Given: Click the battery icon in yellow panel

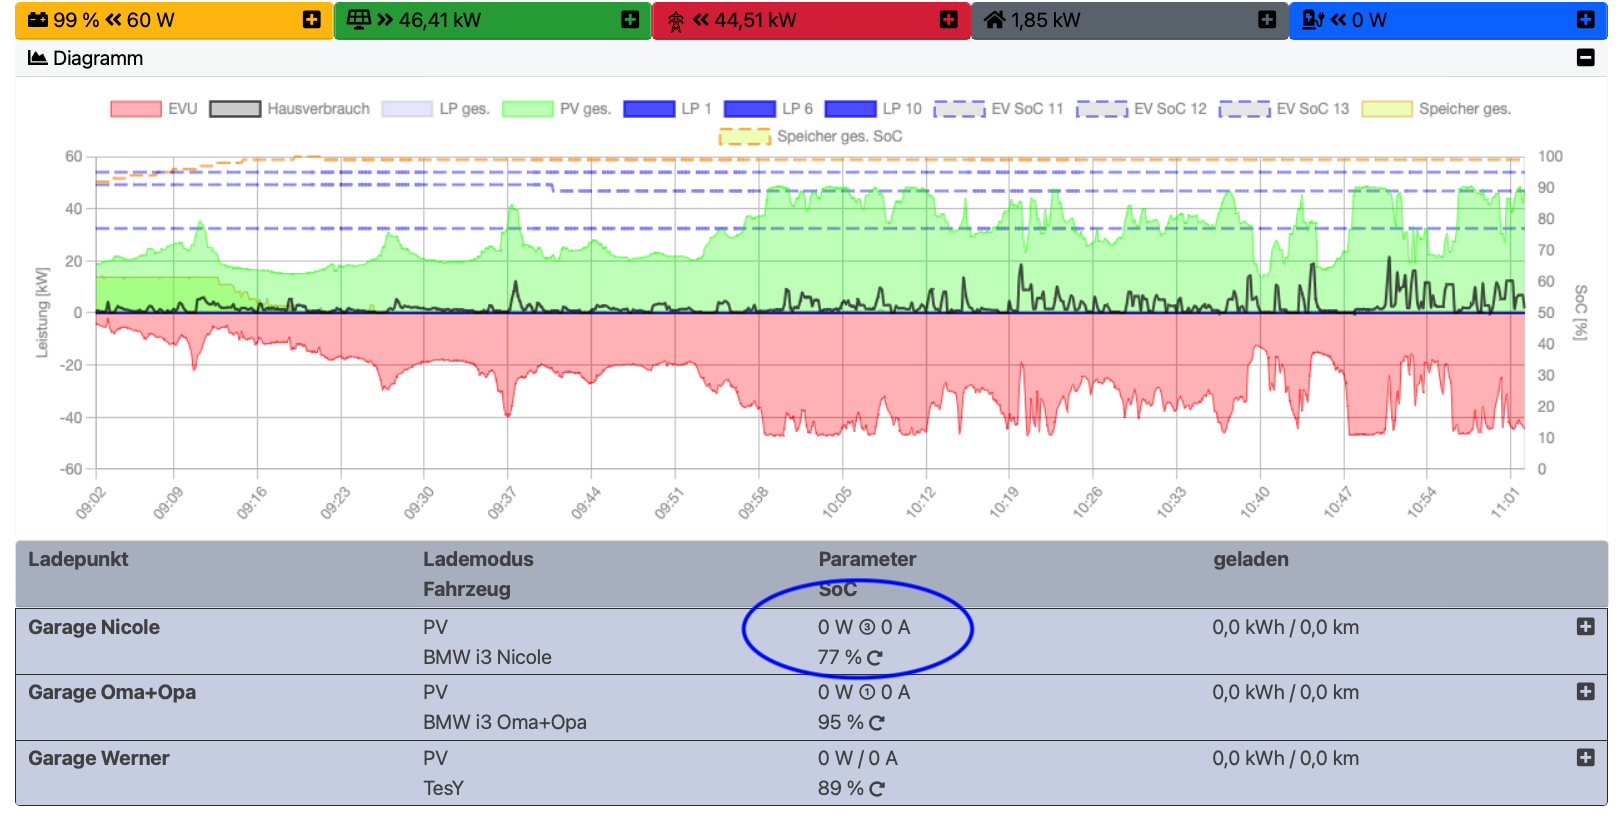Looking at the screenshot, I should (38, 20).
